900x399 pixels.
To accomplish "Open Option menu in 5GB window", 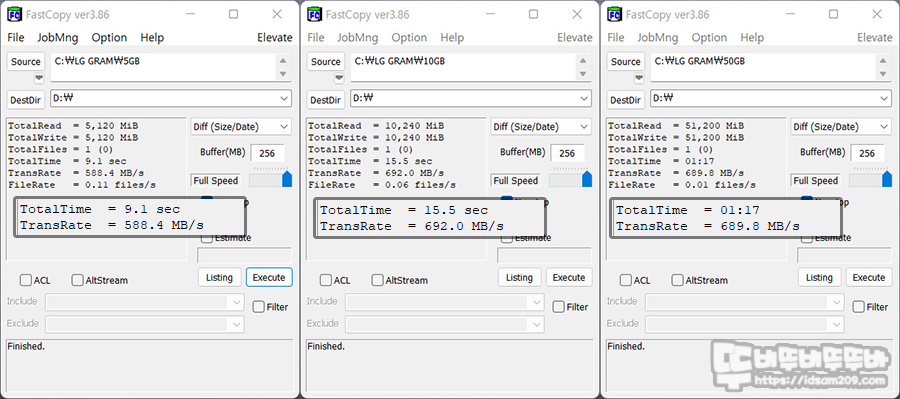I will [x=109, y=37].
